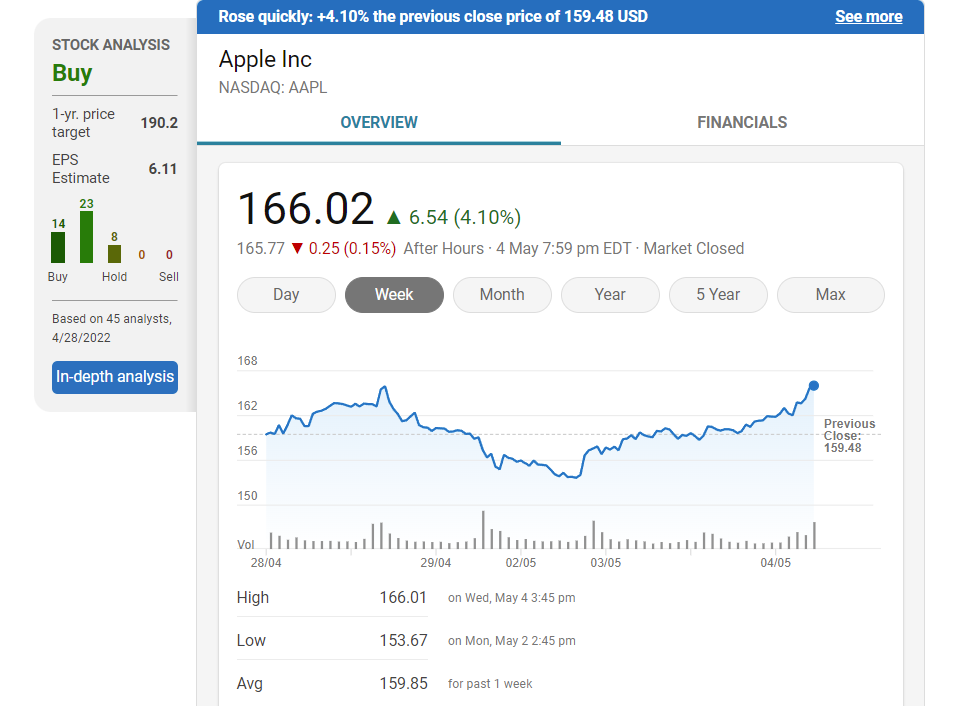Click the green up-triangle beside 6.54
This screenshot has height=706, width=962.
(393, 217)
